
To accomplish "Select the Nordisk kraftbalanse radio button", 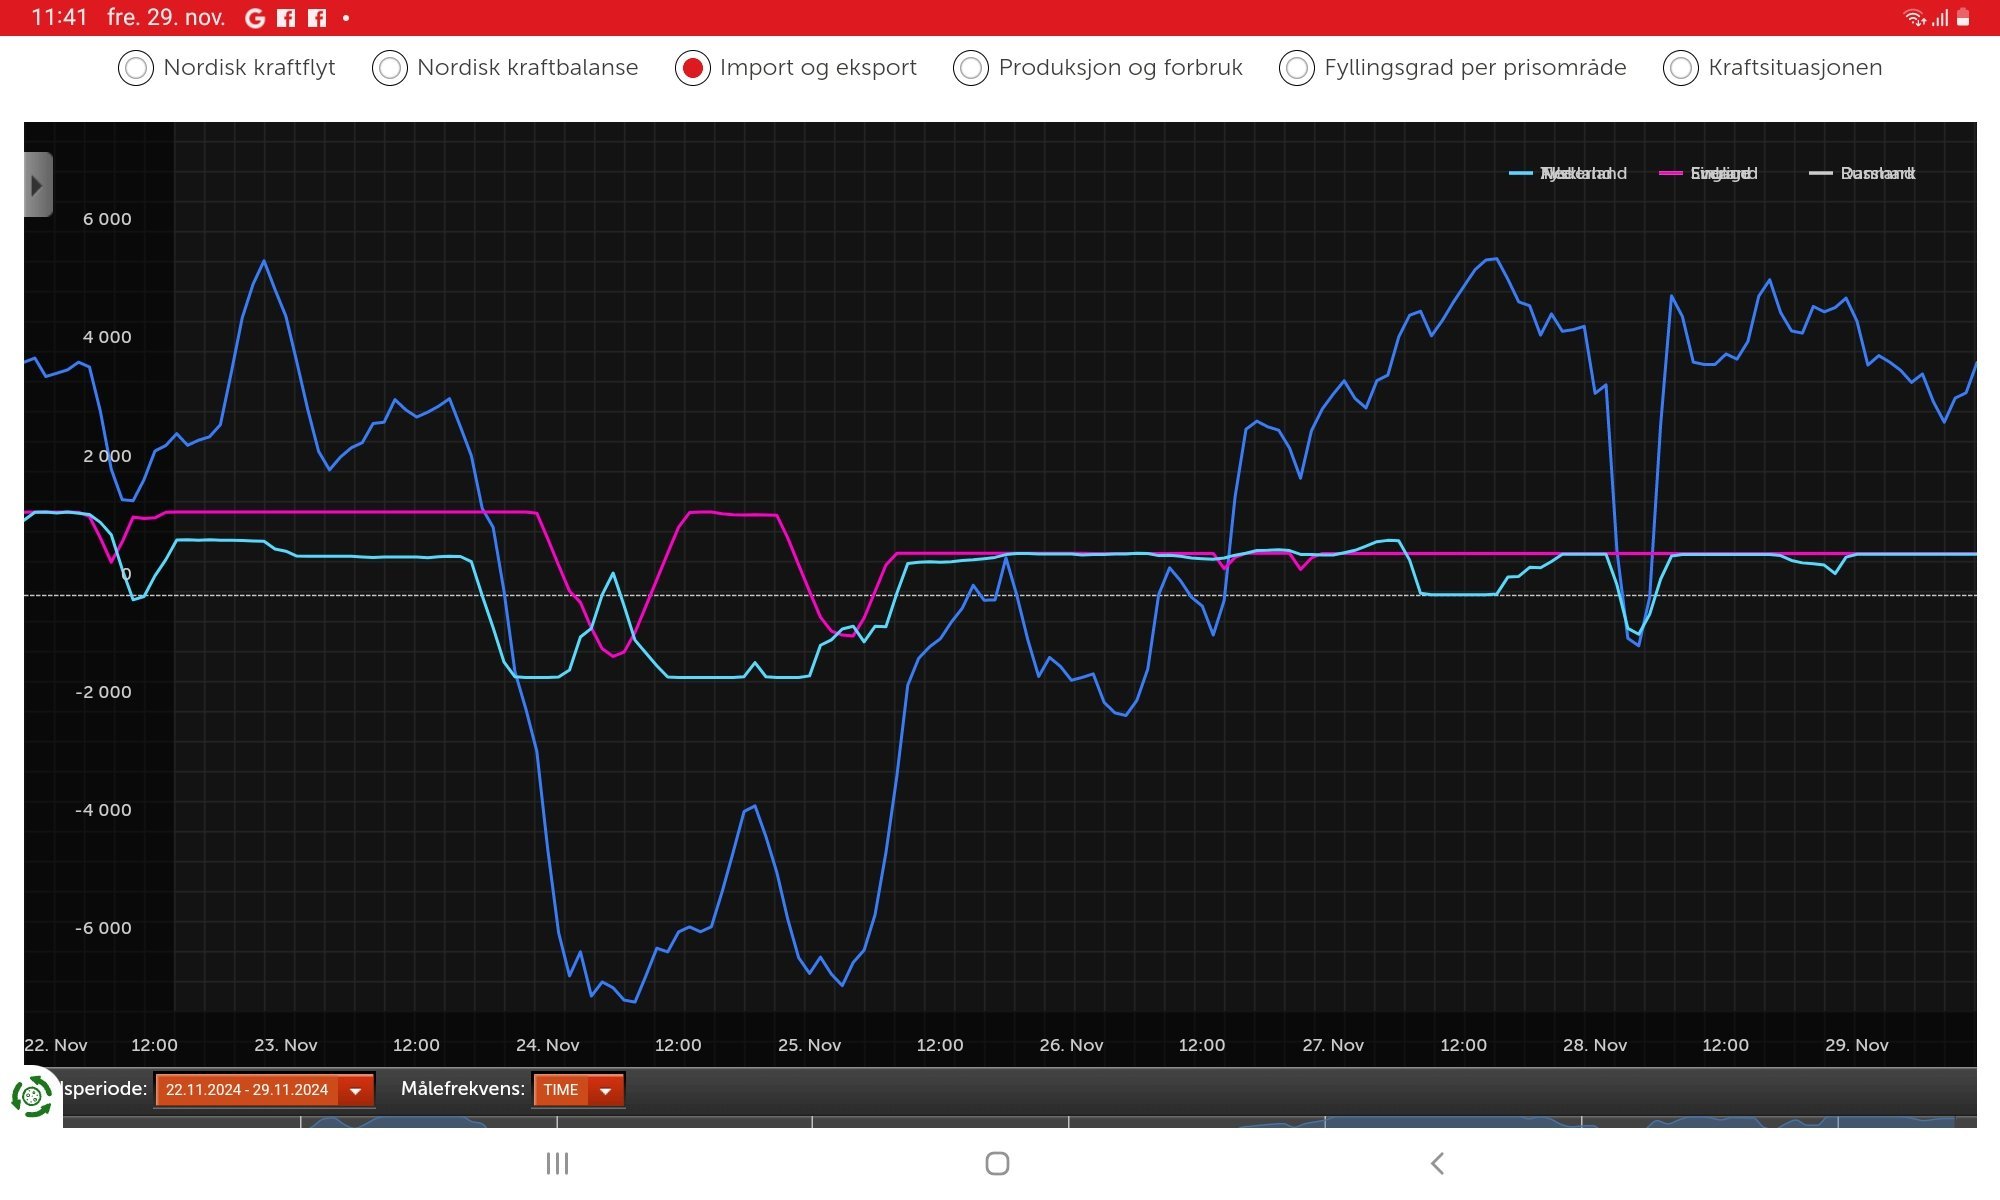I will 390,68.
